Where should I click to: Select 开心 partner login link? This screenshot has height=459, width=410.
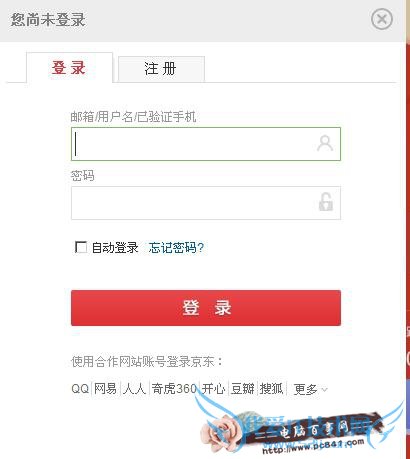point(213,389)
